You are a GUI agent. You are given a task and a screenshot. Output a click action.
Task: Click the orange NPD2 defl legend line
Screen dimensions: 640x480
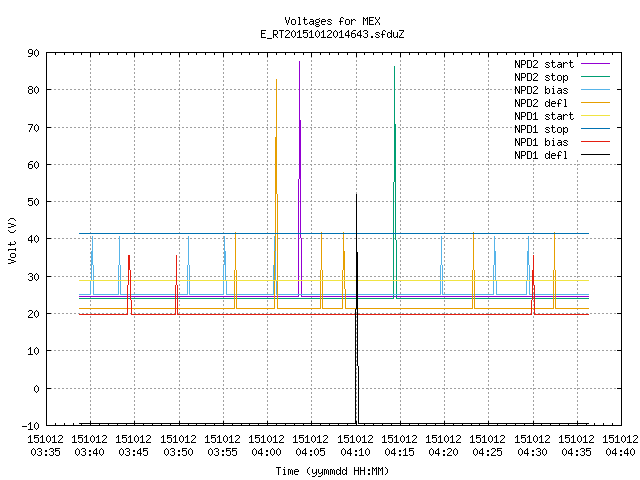tap(596, 102)
